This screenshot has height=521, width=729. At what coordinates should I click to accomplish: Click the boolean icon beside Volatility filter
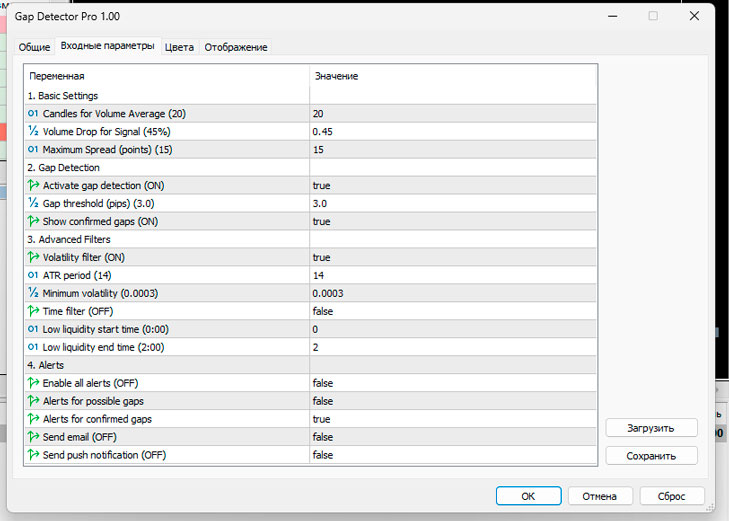pyautogui.click(x=33, y=257)
